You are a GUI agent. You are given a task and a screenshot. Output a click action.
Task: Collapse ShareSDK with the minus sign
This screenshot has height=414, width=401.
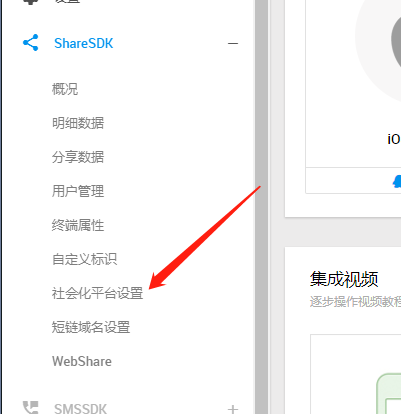pos(233,43)
